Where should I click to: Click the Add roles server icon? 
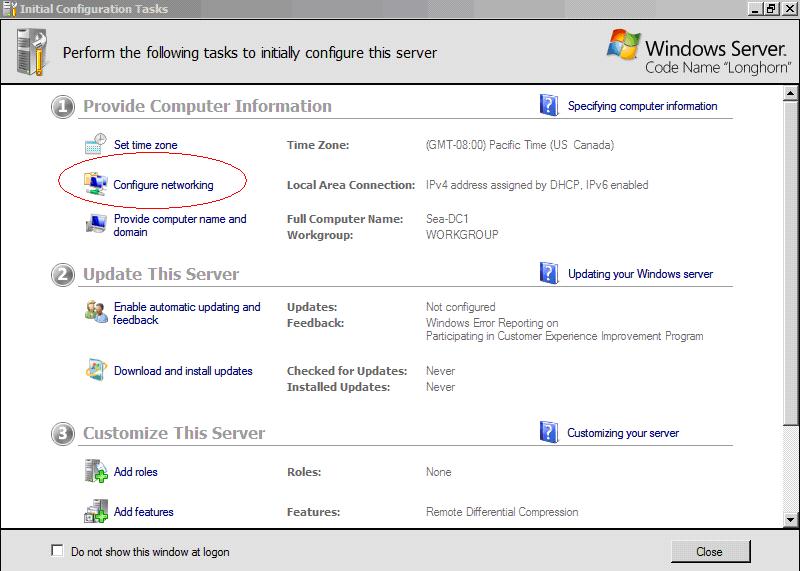pyautogui.click(x=96, y=472)
